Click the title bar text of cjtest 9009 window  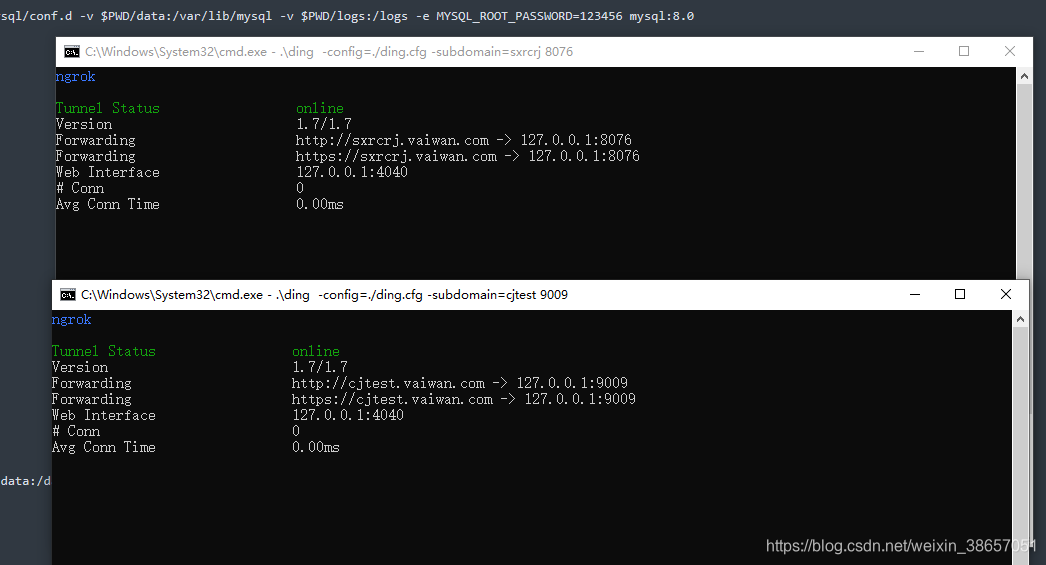coord(324,295)
